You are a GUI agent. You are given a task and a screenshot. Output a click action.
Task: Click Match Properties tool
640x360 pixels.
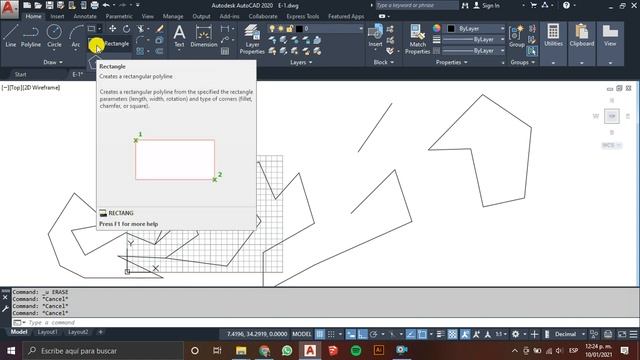(418, 39)
